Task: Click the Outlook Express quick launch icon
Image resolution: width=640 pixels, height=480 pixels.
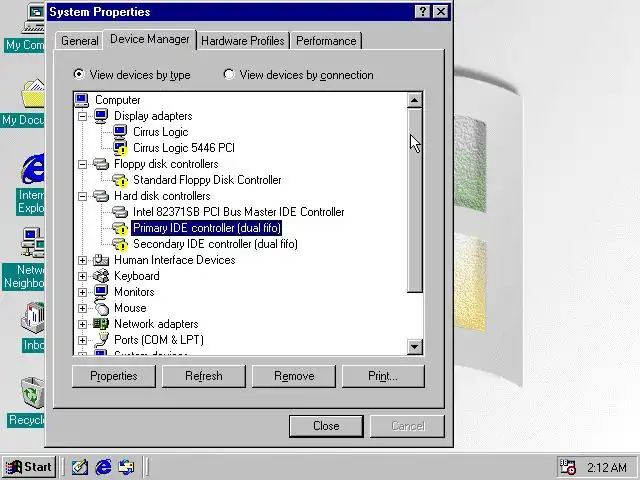Action: coord(126,467)
